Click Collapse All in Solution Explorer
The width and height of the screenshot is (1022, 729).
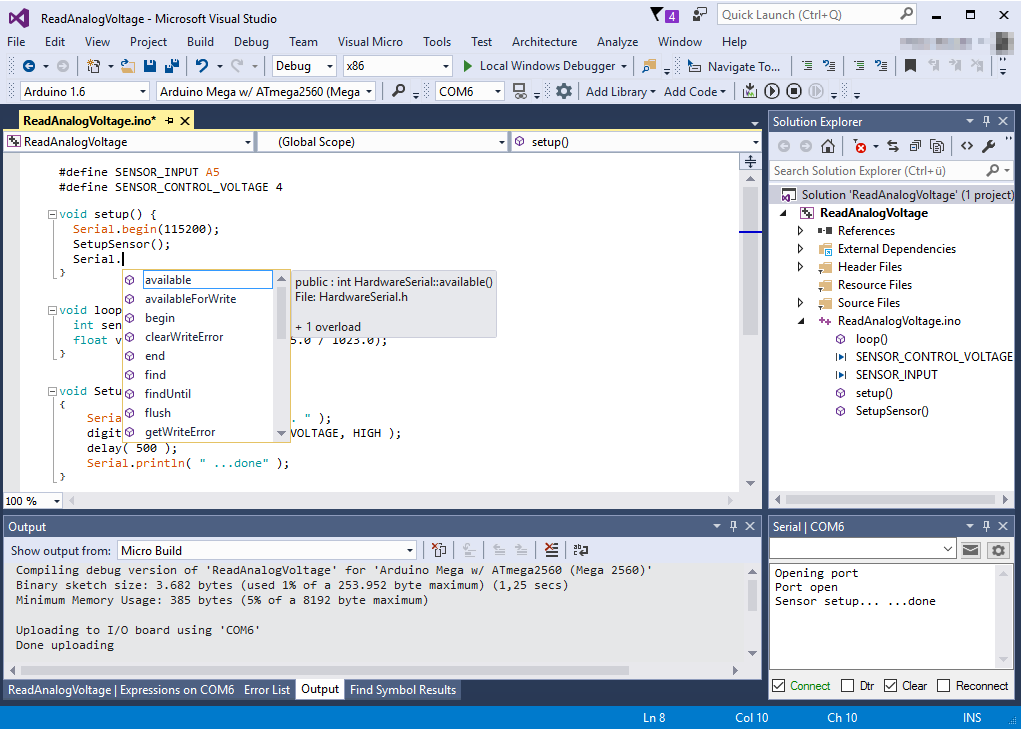pyautogui.click(x=915, y=146)
